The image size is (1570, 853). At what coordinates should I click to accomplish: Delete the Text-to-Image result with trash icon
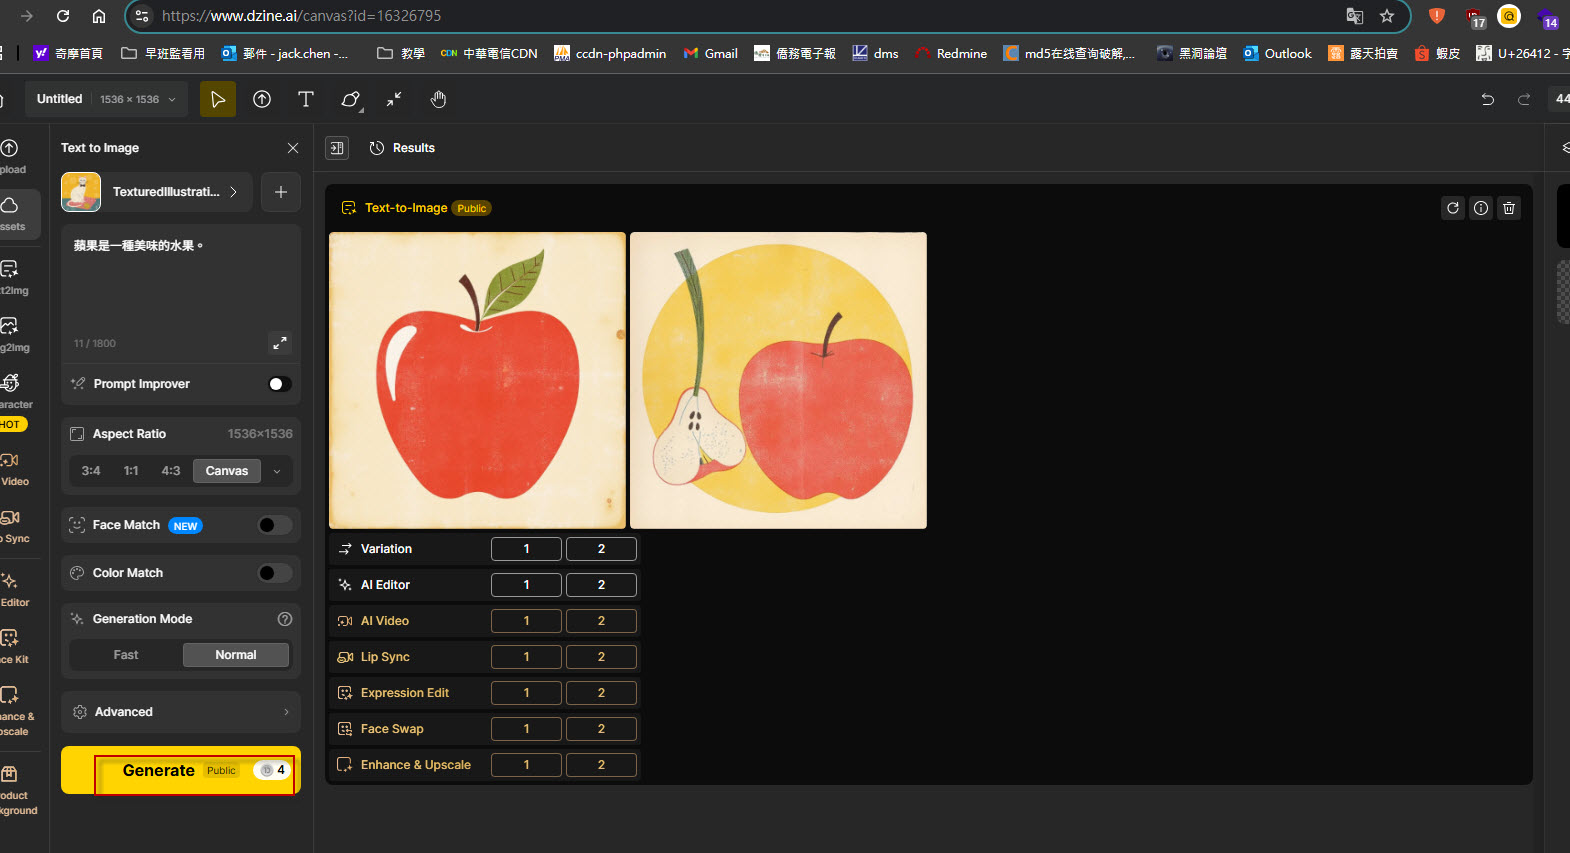(x=1509, y=208)
